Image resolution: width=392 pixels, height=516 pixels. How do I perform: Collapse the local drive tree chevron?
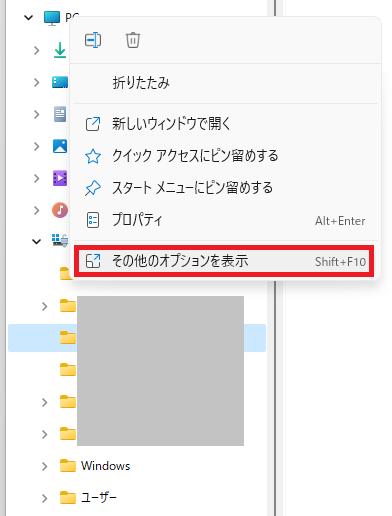(x=37, y=241)
